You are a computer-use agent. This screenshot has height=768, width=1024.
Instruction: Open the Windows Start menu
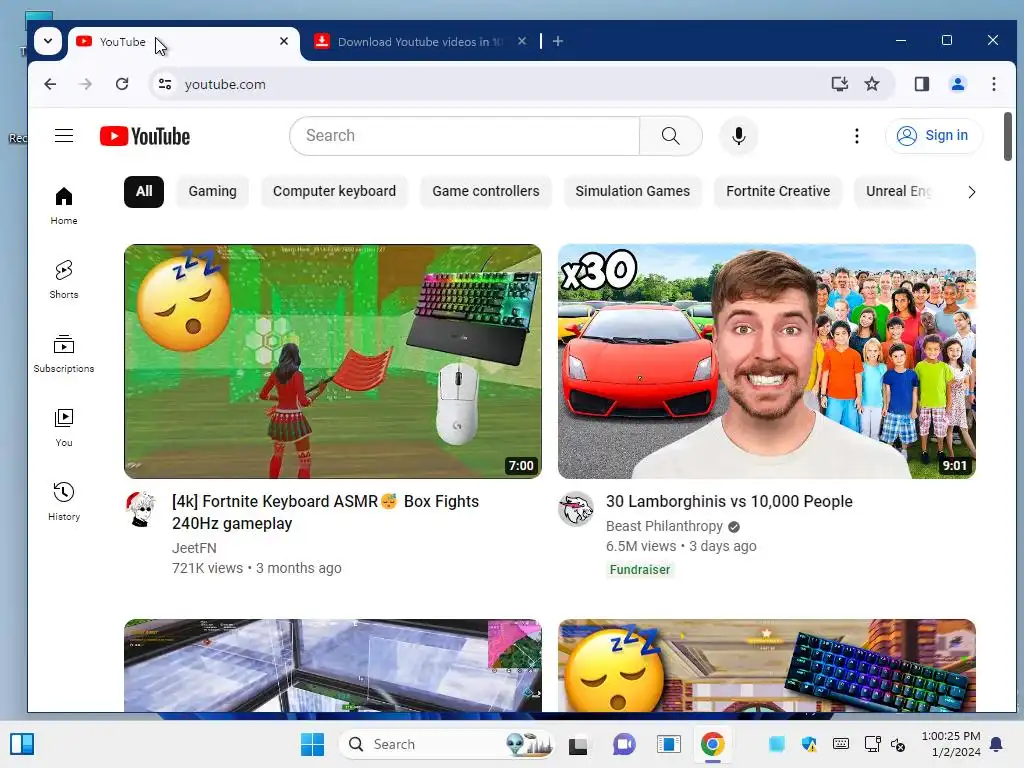(x=312, y=744)
